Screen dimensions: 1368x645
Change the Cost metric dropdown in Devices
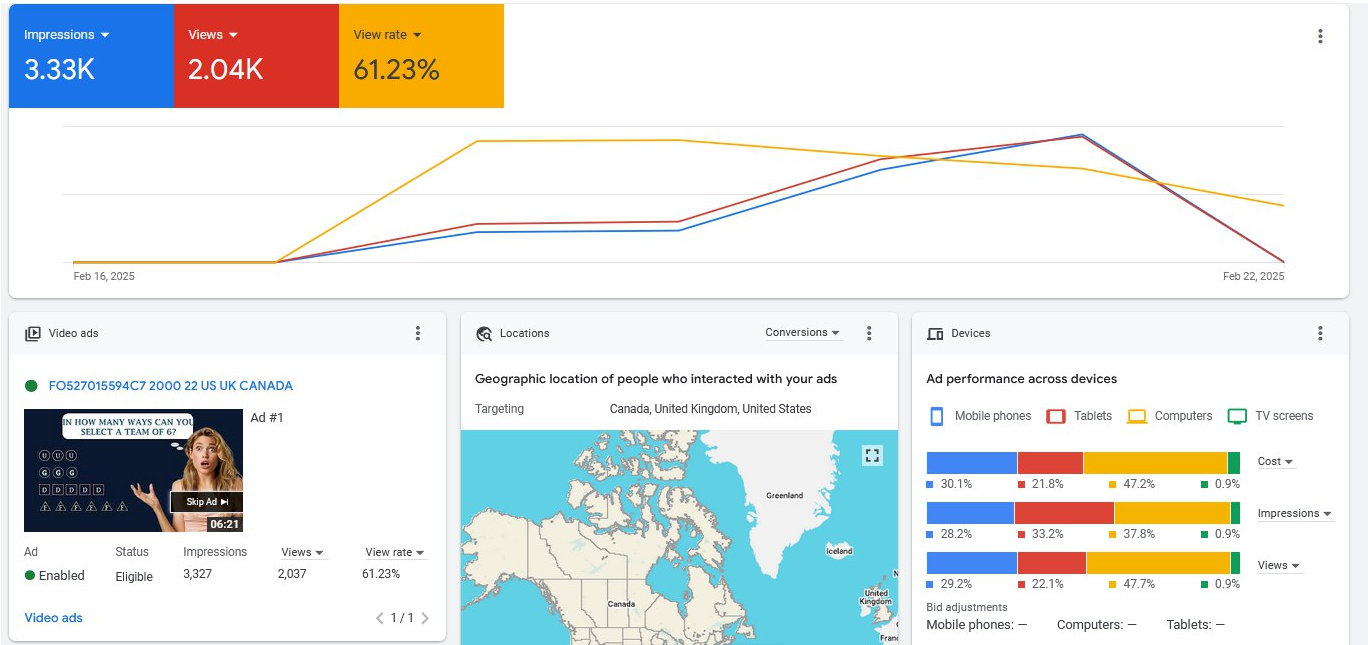click(1275, 462)
